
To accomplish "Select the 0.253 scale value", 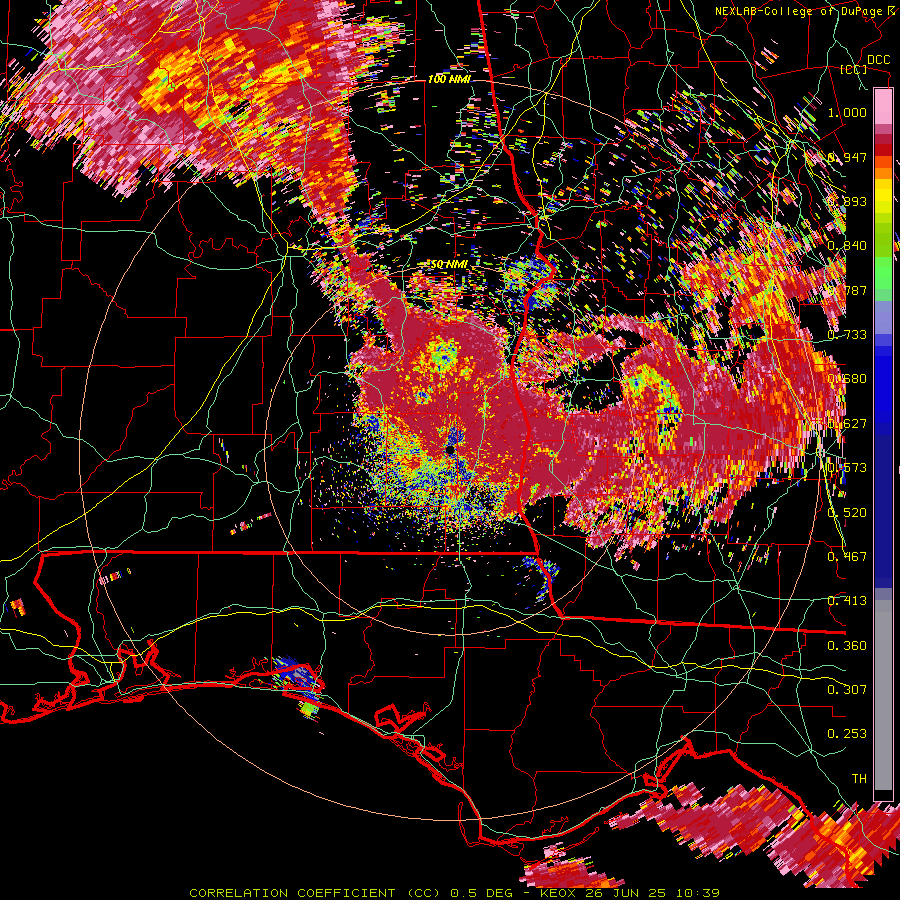I will click(x=847, y=734).
